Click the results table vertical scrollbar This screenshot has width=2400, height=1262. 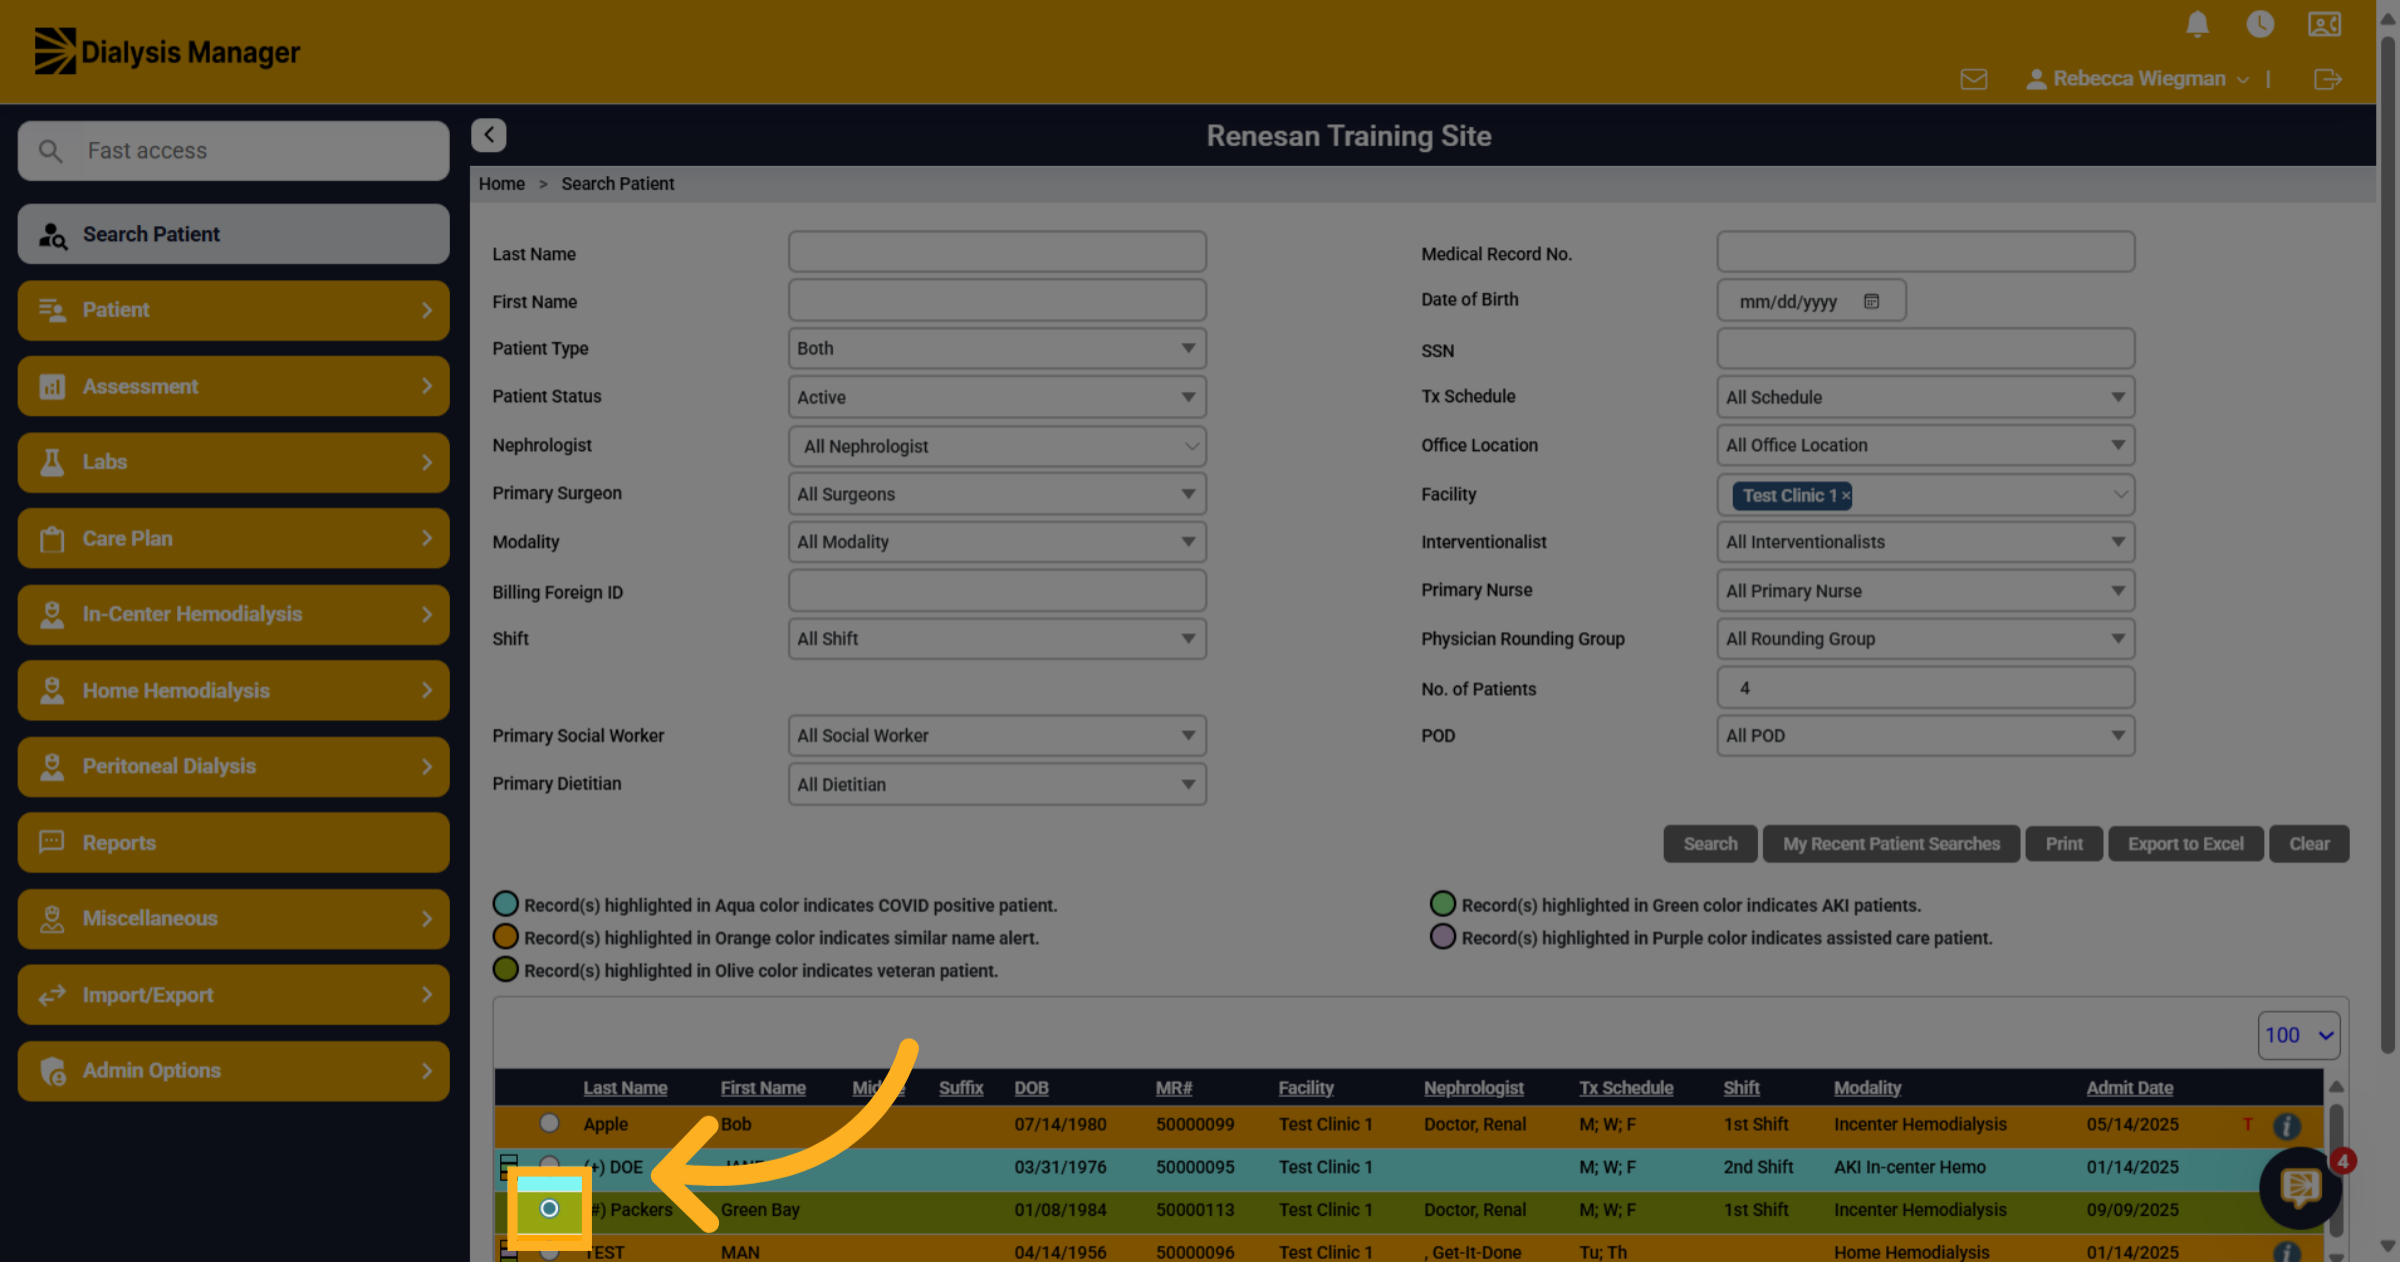[x=2336, y=1170]
